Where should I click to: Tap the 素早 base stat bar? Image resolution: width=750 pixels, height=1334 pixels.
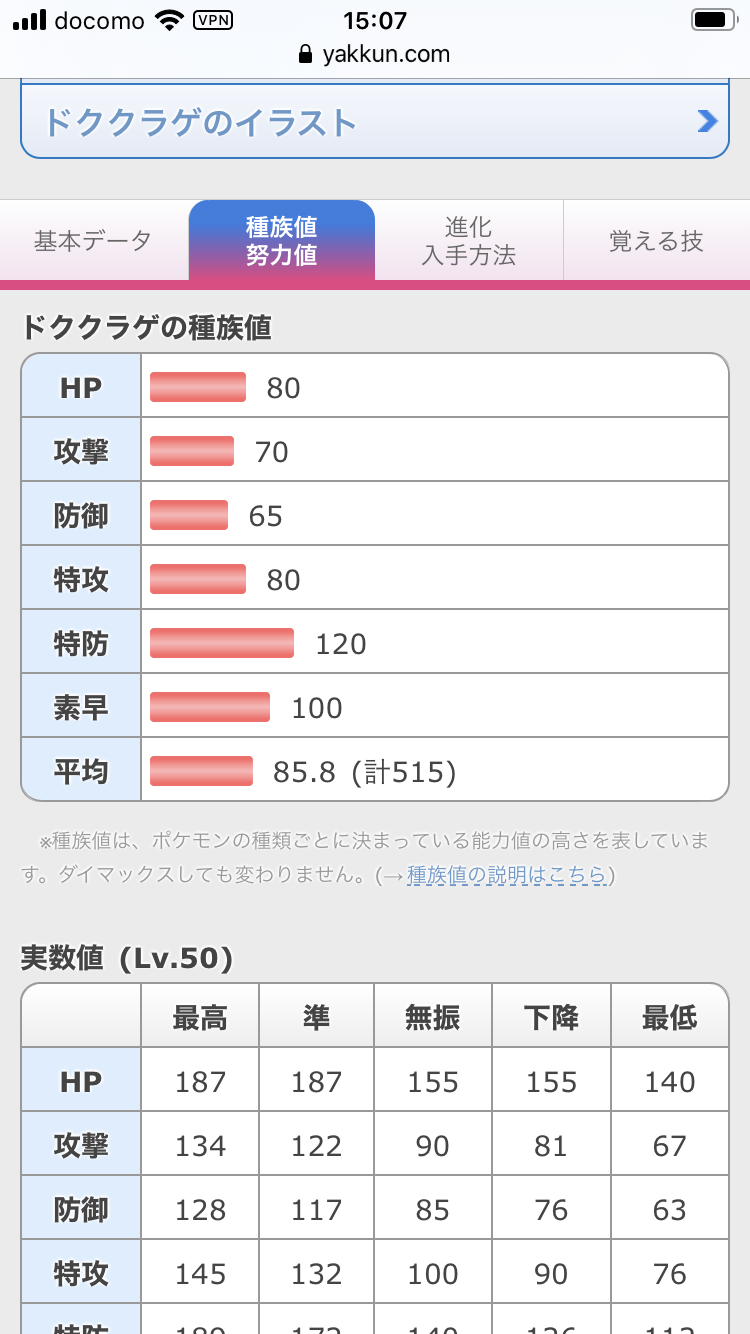pos(210,707)
